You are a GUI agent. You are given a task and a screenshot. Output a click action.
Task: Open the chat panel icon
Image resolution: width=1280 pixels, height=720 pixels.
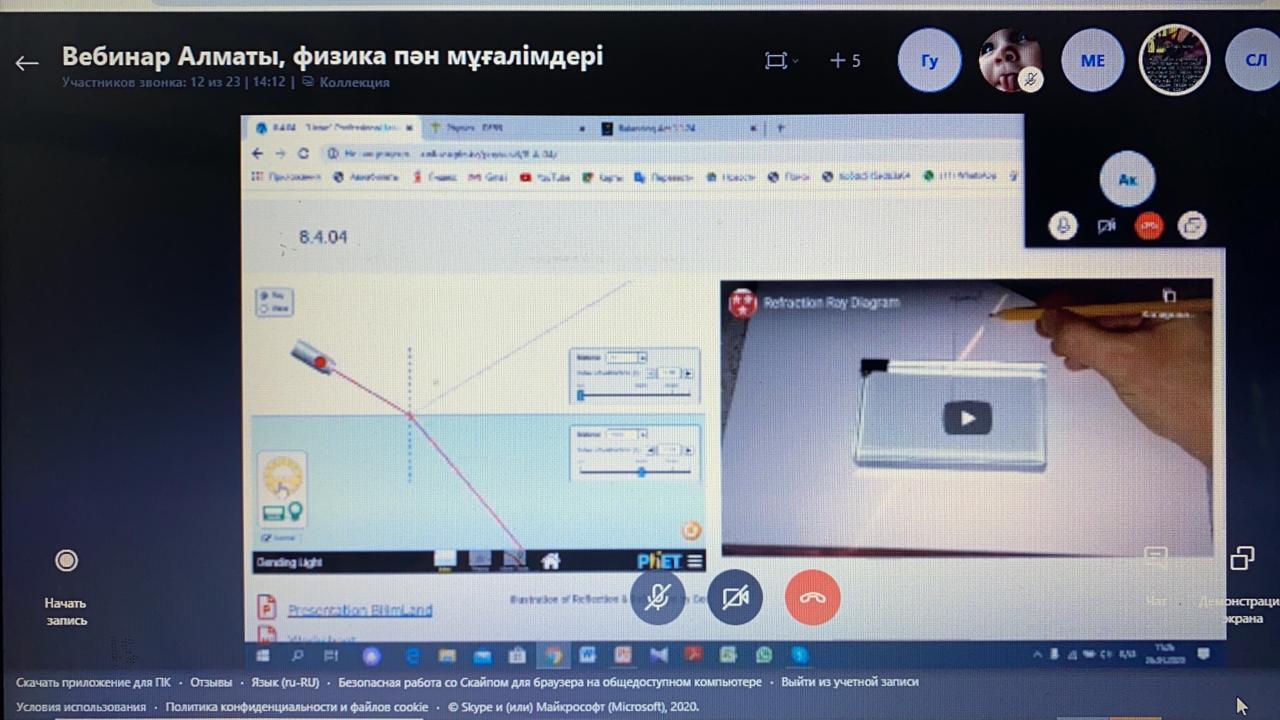[1155, 557]
